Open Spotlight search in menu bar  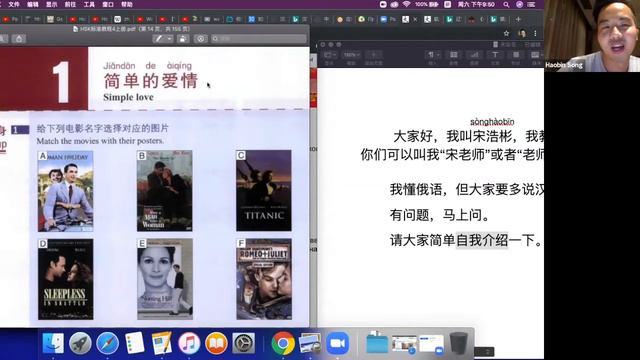click(x=506, y=4)
